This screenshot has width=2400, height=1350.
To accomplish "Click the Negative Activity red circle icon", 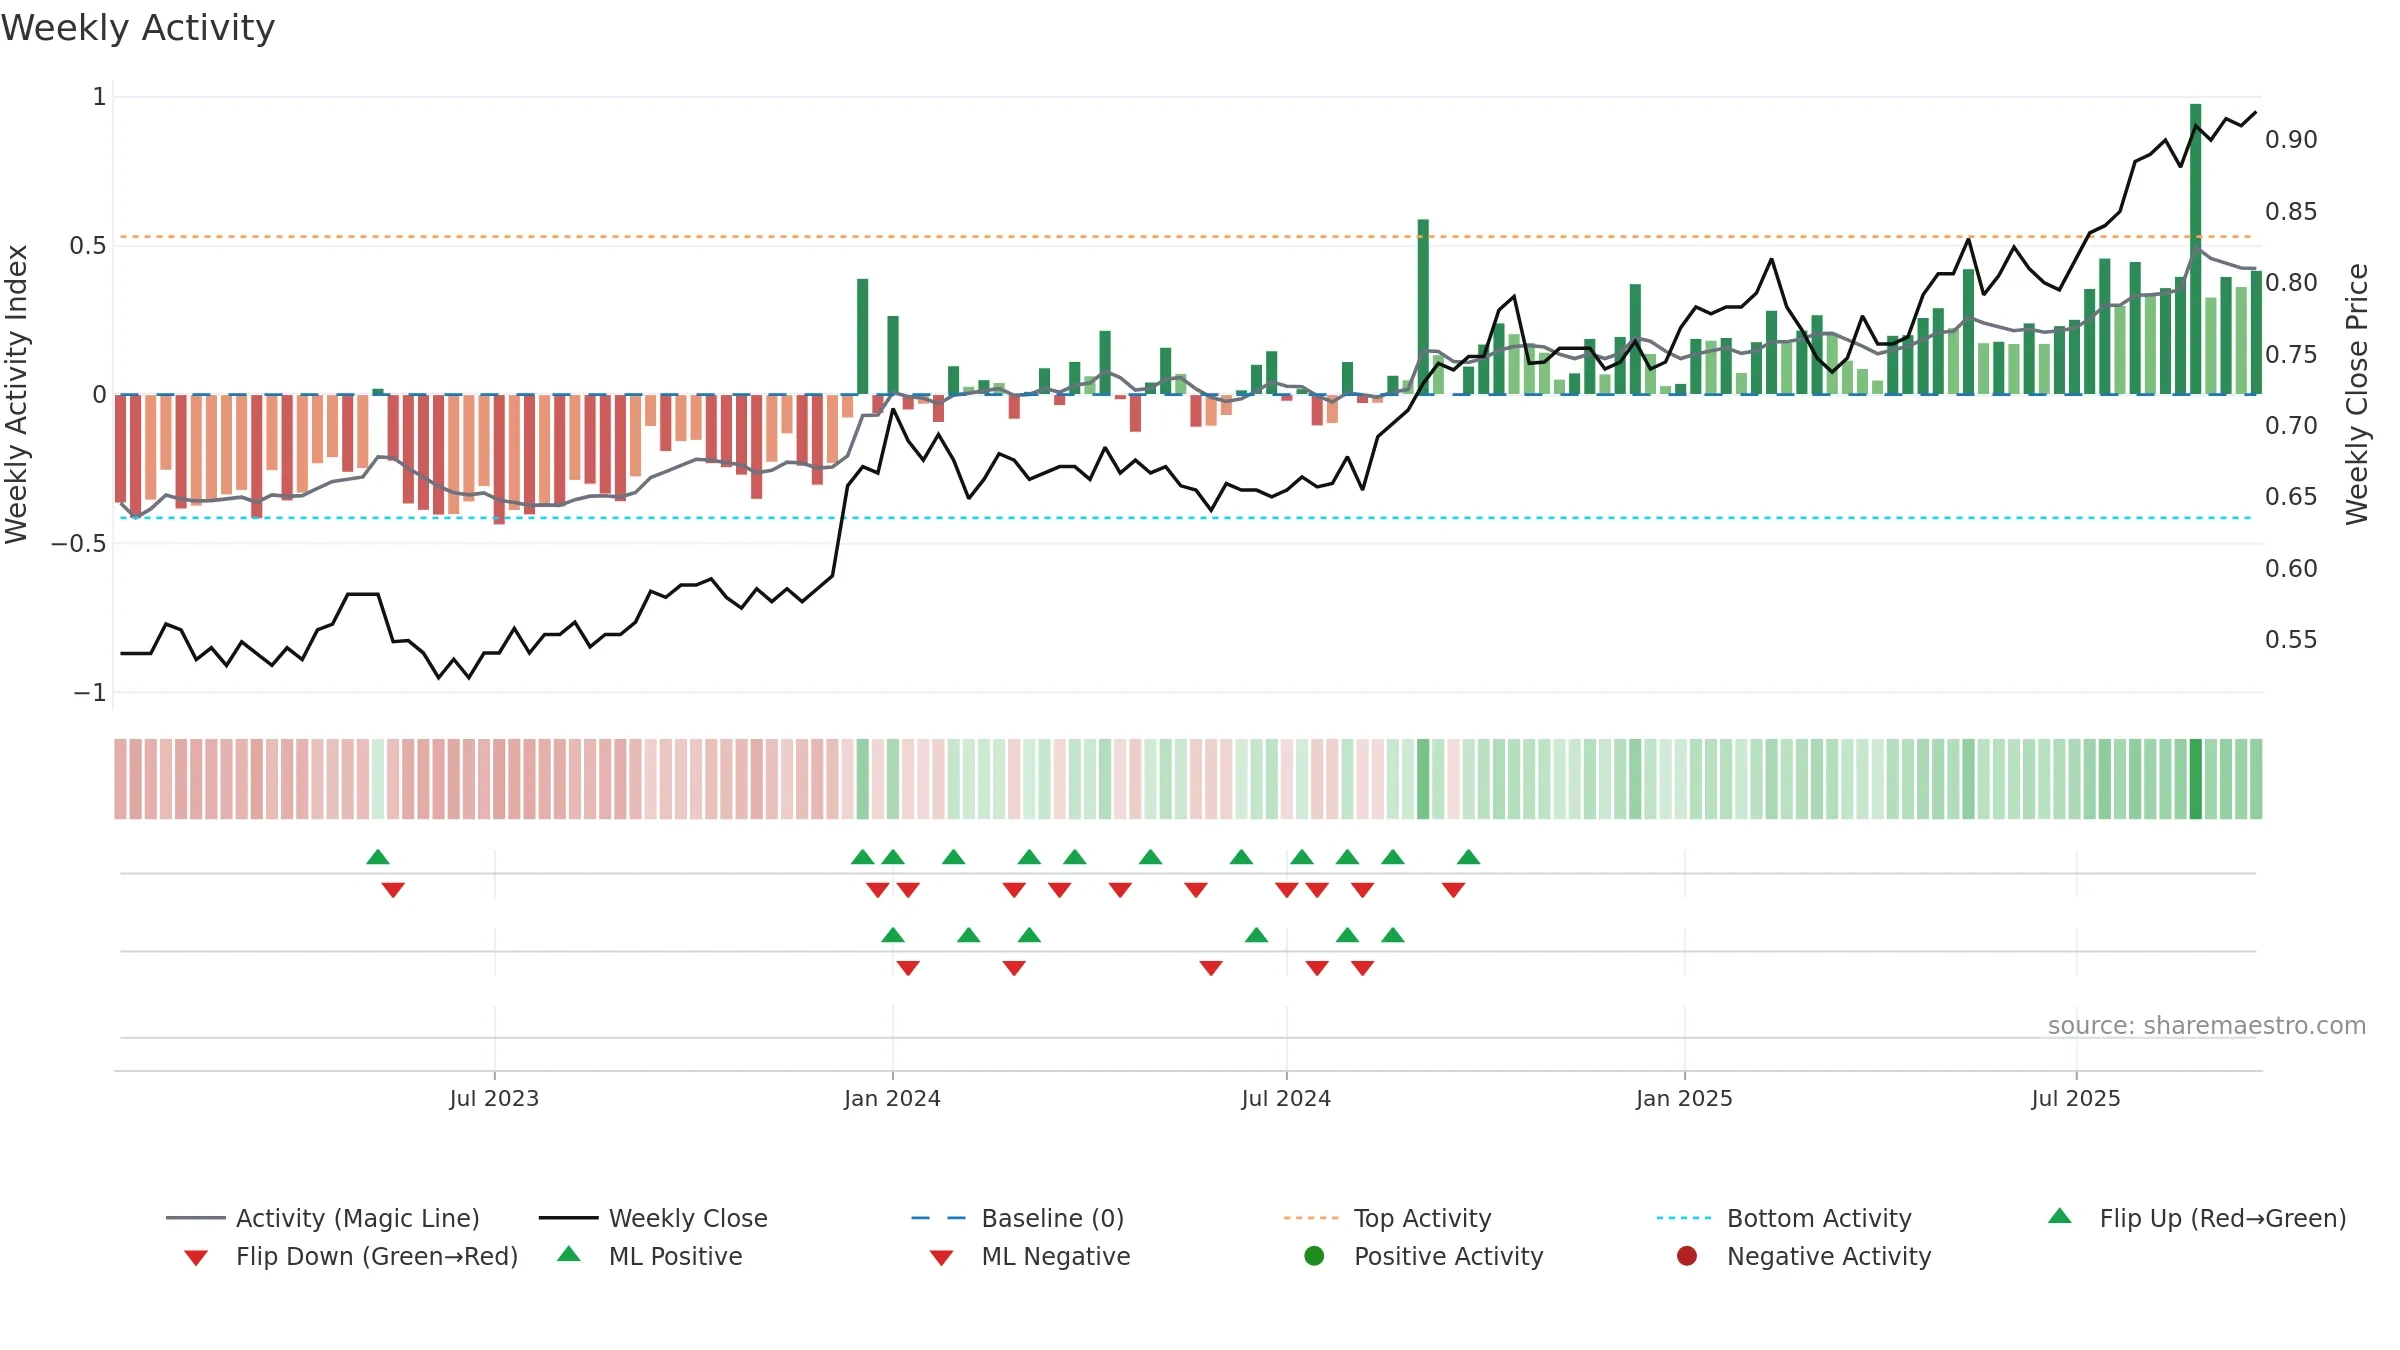I will coord(1687,1256).
